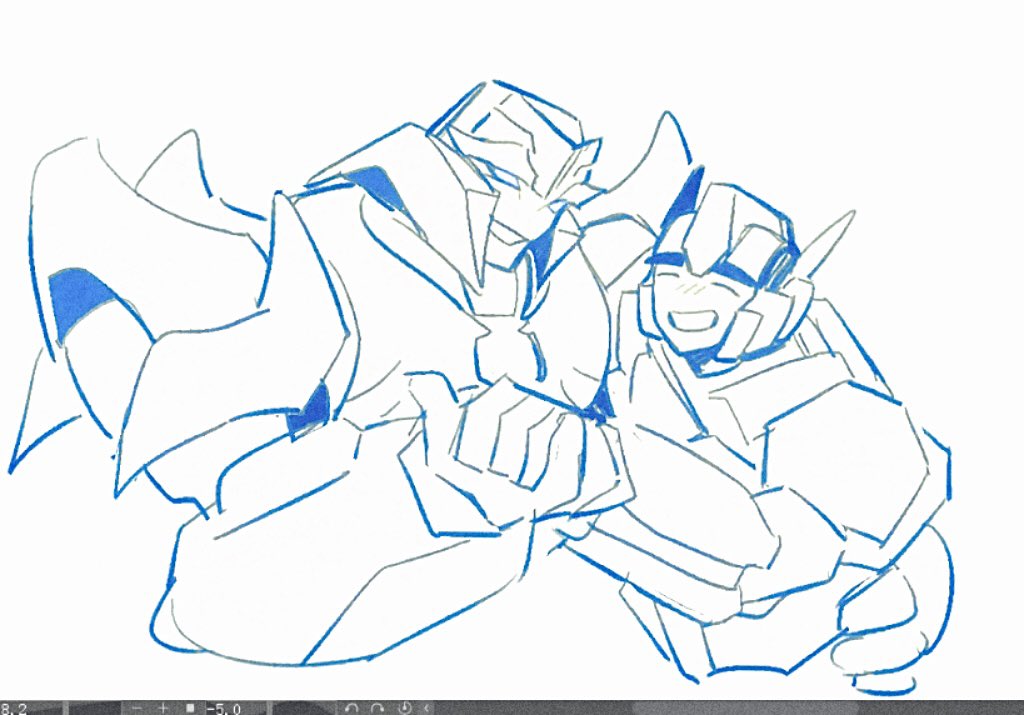Click the zoom out minus button

[x=136, y=708]
